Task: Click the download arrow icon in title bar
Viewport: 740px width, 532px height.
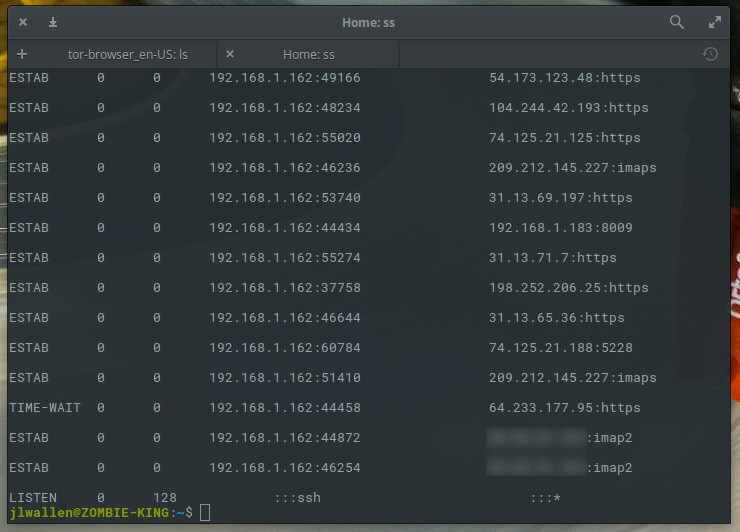Action: click(x=53, y=22)
